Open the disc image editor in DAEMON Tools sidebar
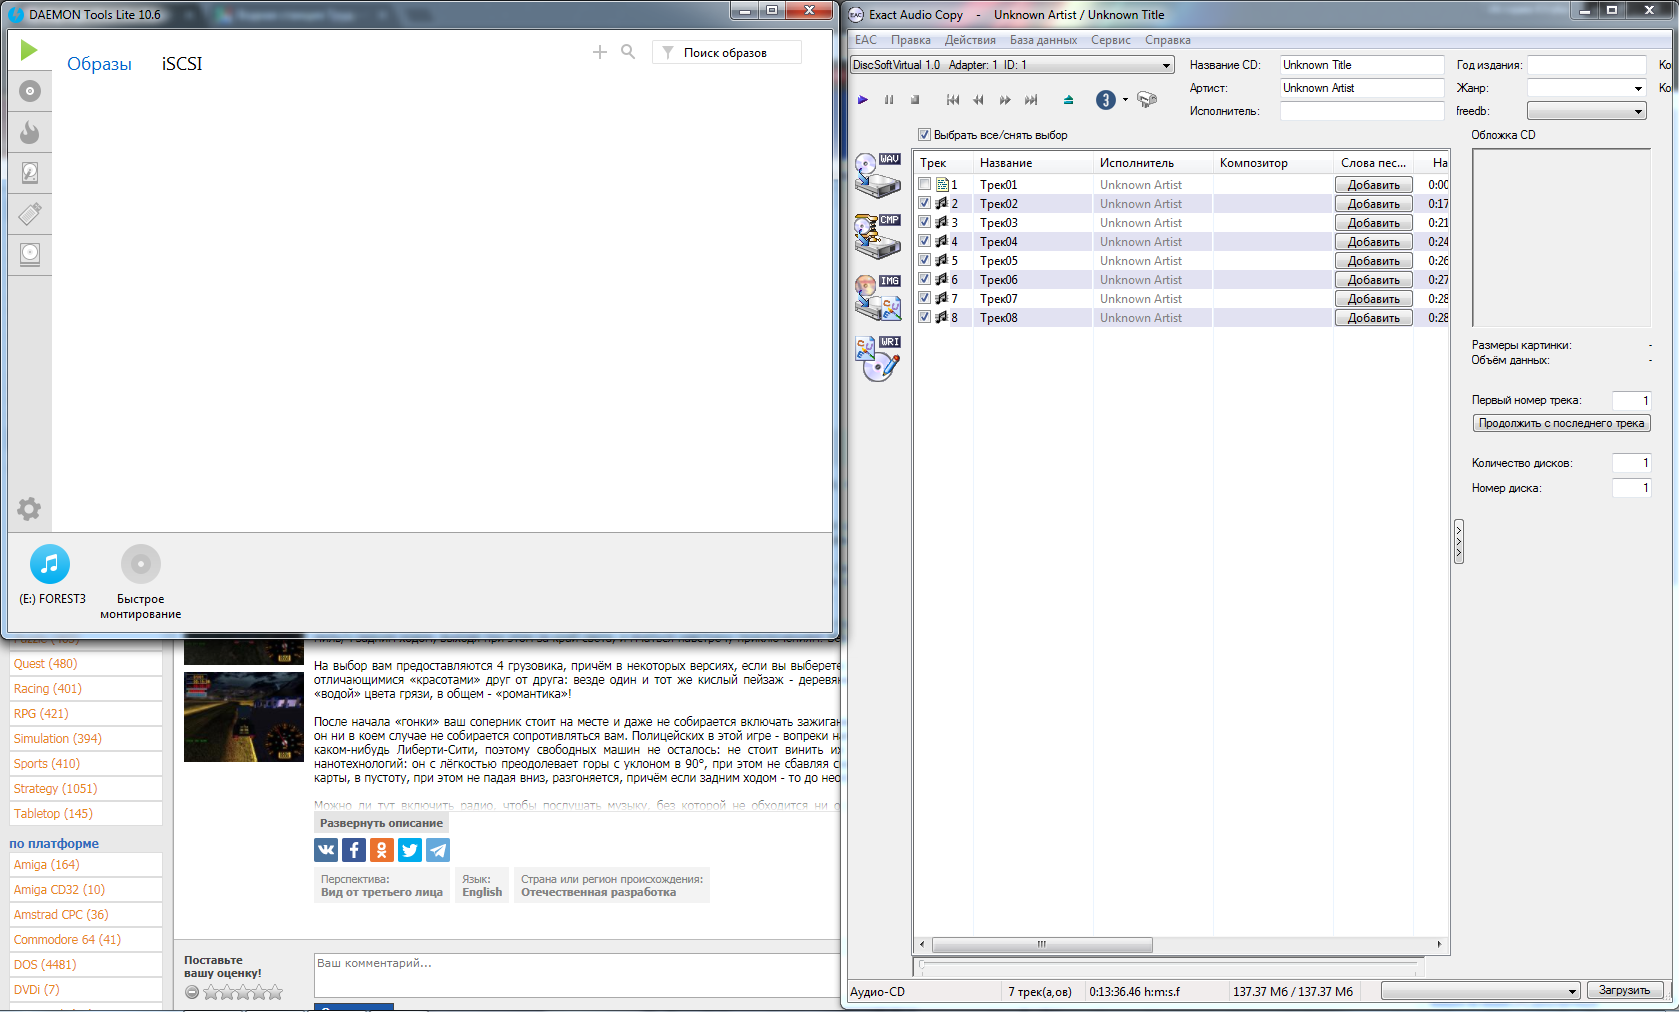This screenshot has height=1012, width=1679. 30,91
